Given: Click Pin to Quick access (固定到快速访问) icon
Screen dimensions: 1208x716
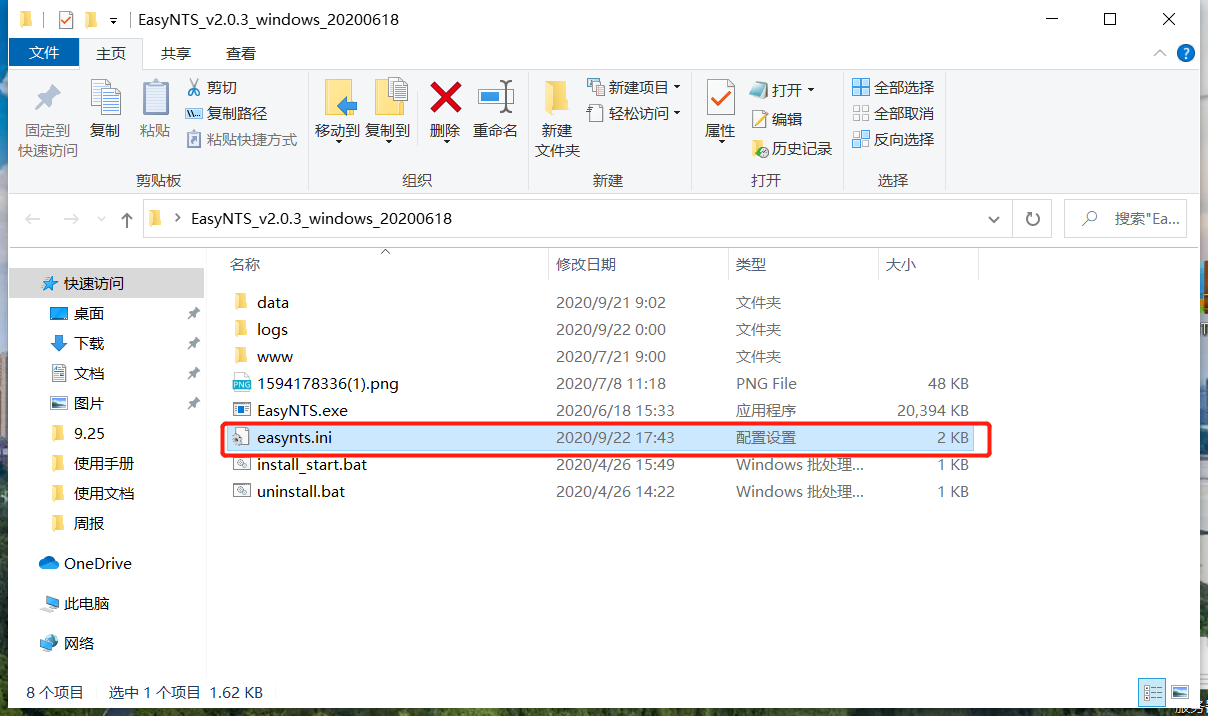Looking at the screenshot, I should [x=47, y=100].
